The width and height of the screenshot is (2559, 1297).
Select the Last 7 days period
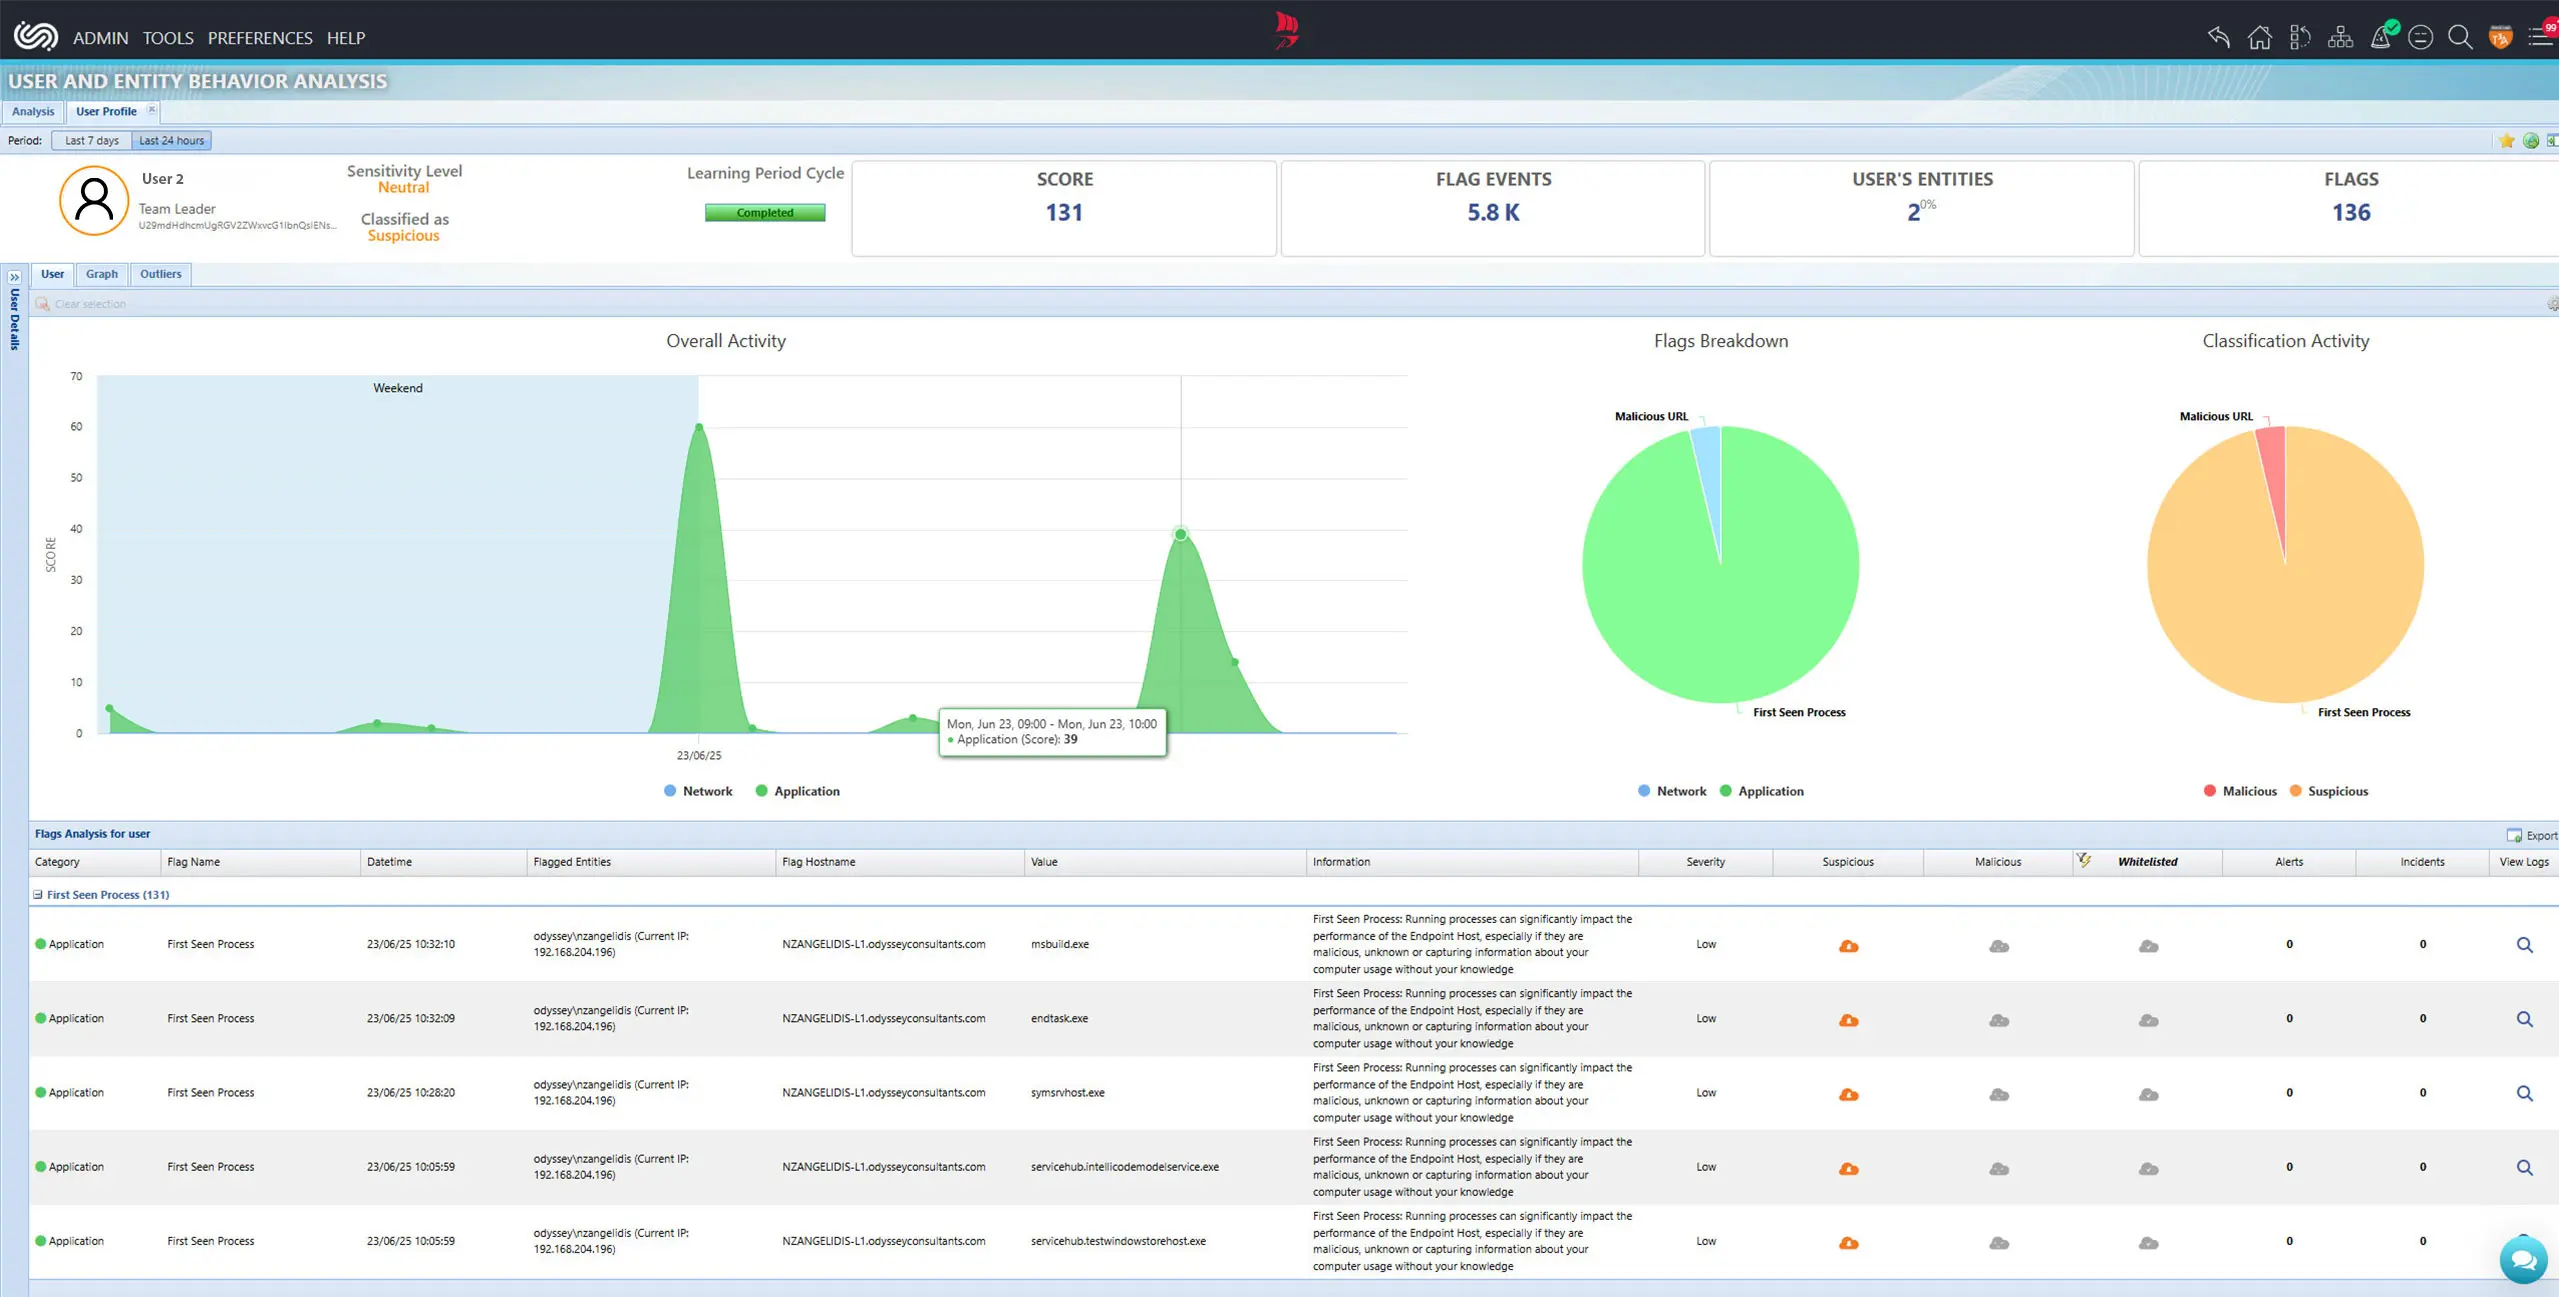[x=91, y=141]
